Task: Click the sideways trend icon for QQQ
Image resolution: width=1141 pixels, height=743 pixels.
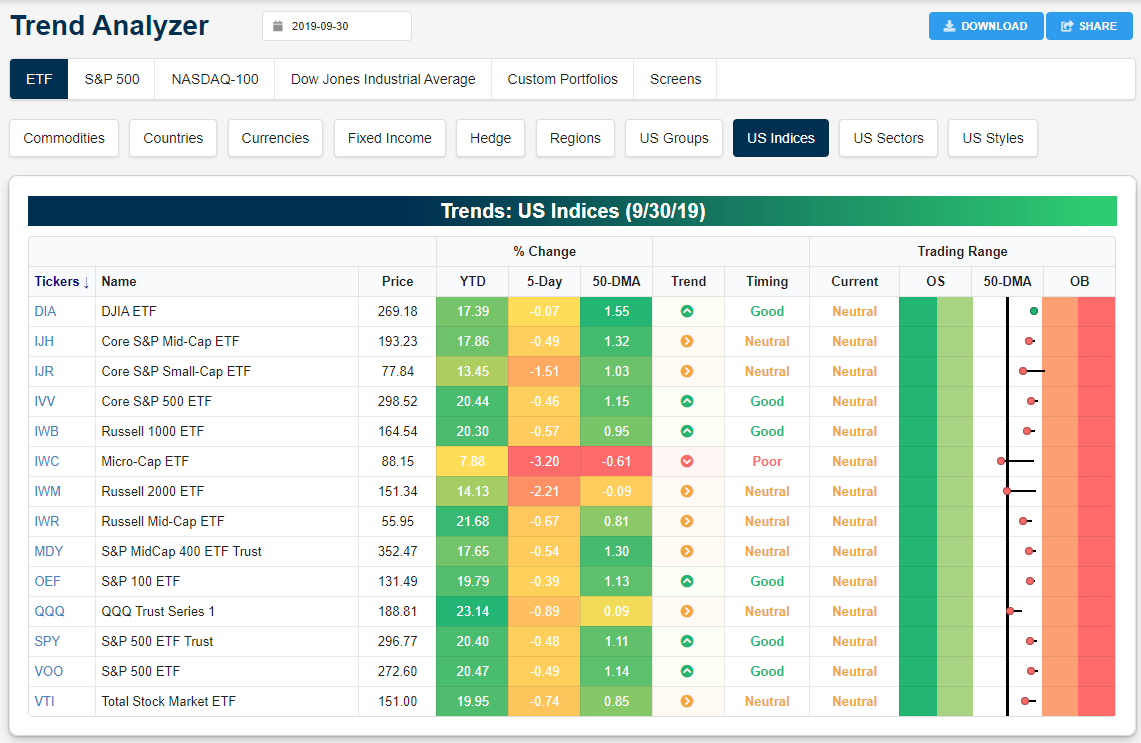Action: 687,611
